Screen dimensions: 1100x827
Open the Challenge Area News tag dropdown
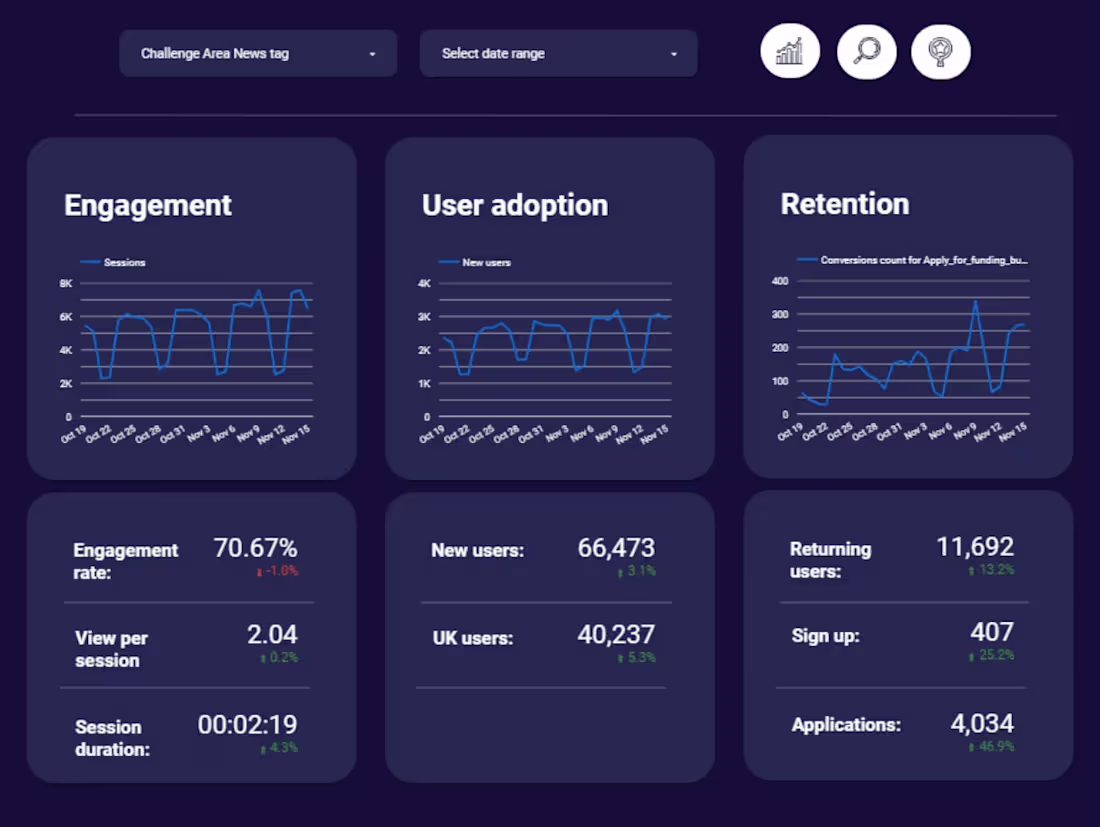coord(257,53)
